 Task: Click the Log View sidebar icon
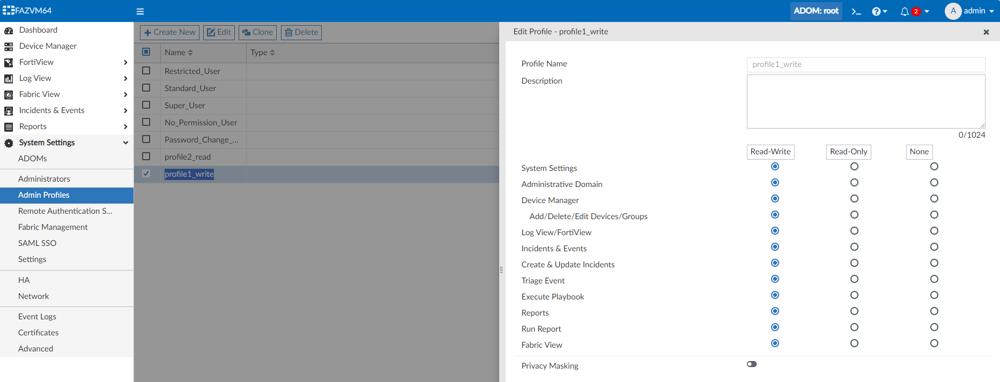(x=8, y=78)
